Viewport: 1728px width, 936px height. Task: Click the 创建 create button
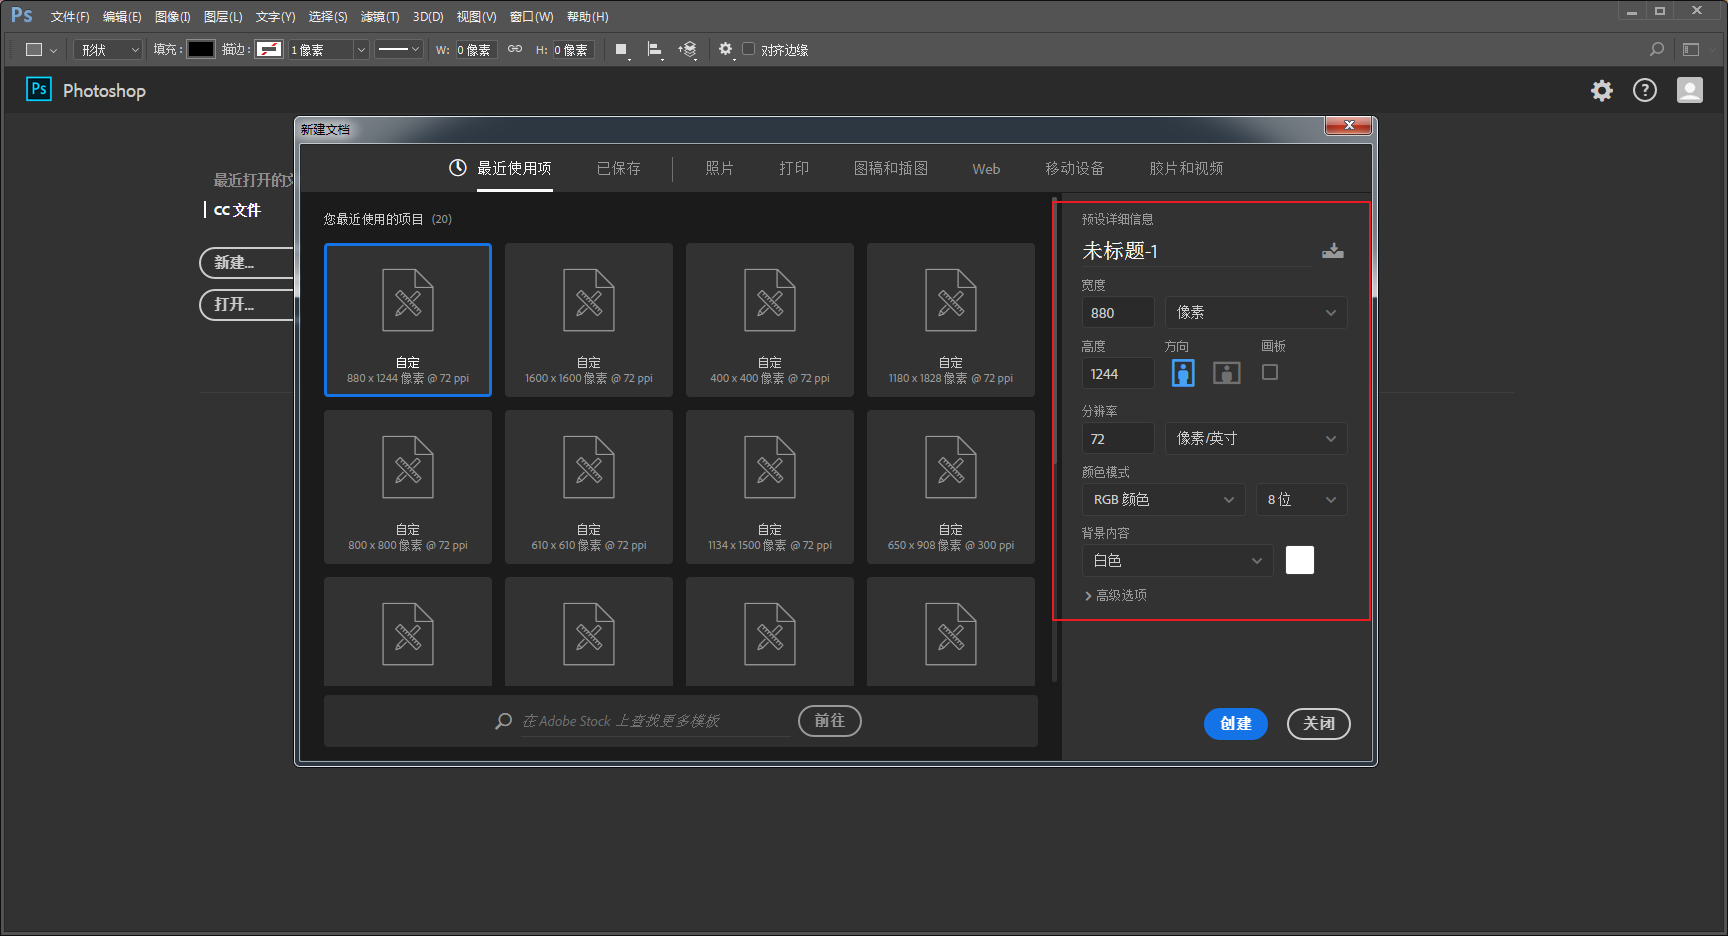pos(1236,723)
